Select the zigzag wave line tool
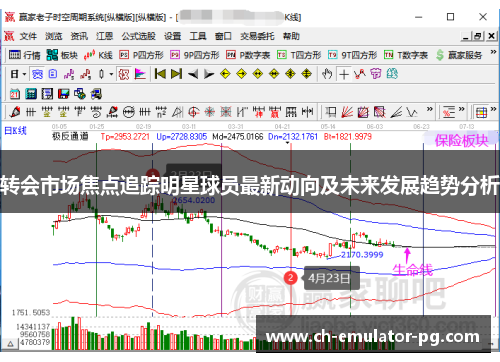 412,112
